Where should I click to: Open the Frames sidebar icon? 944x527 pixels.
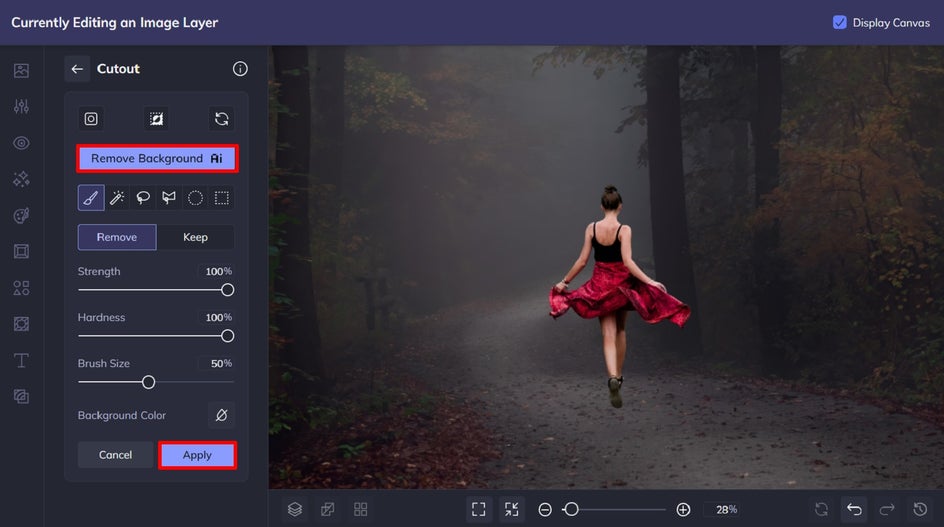pyautogui.click(x=21, y=251)
